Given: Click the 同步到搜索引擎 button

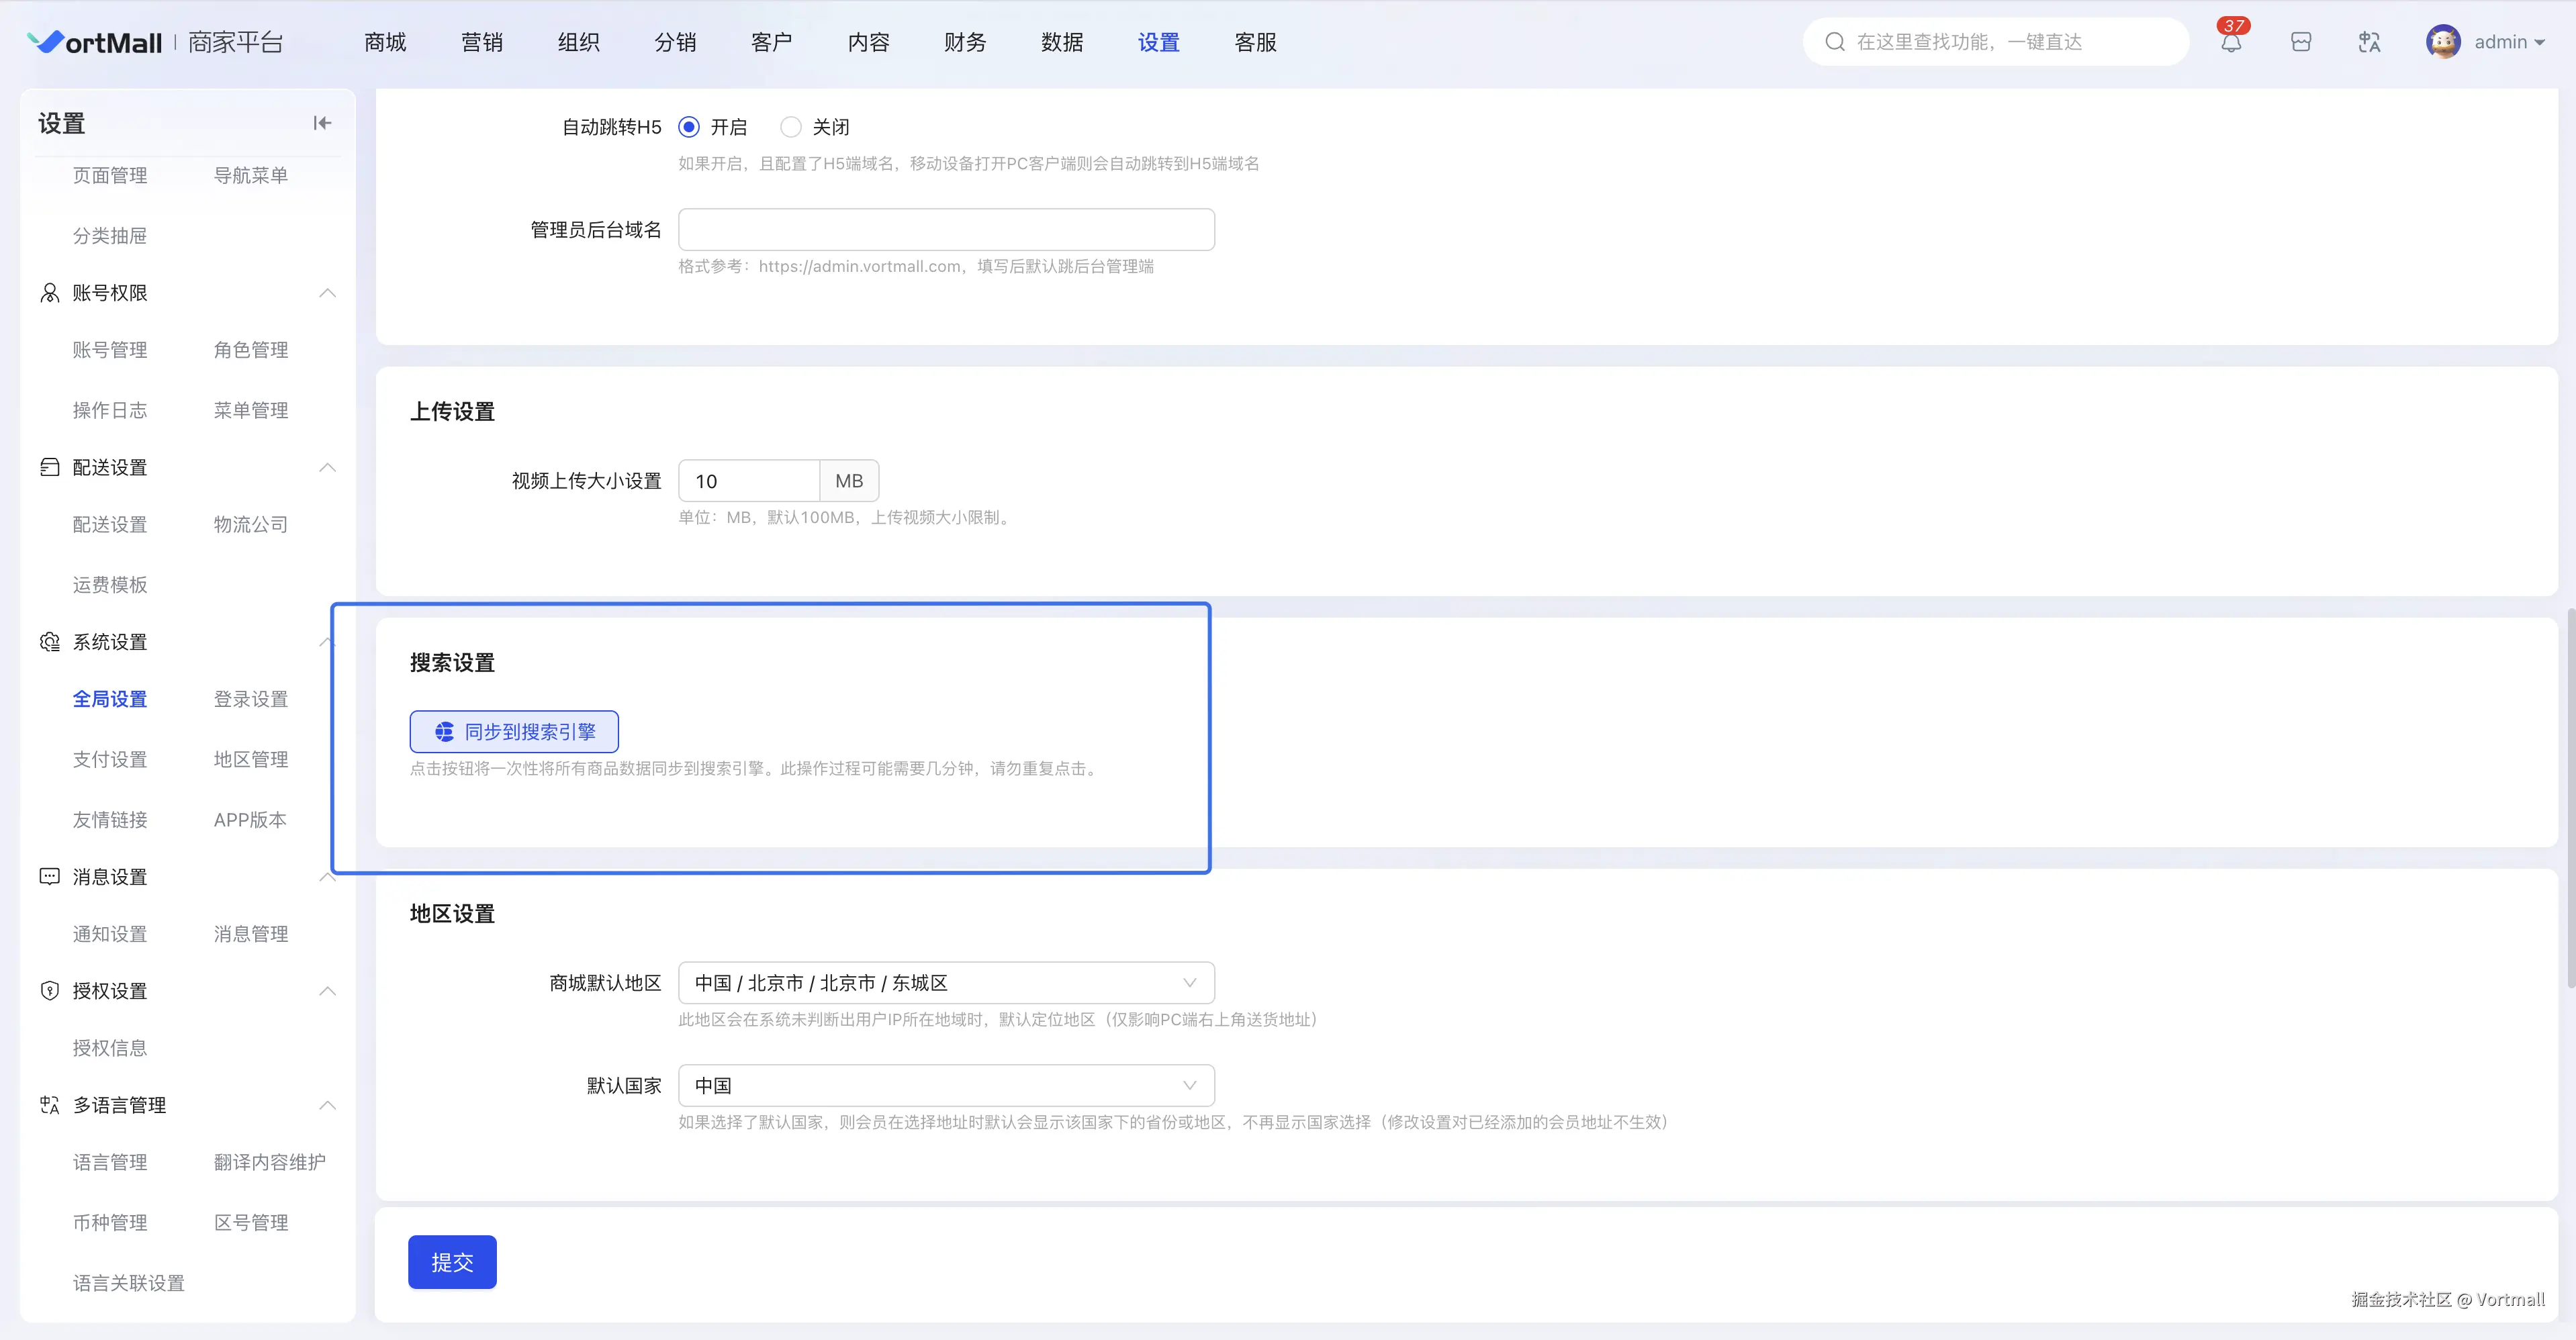Looking at the screenshot, I should pos(514,732).
